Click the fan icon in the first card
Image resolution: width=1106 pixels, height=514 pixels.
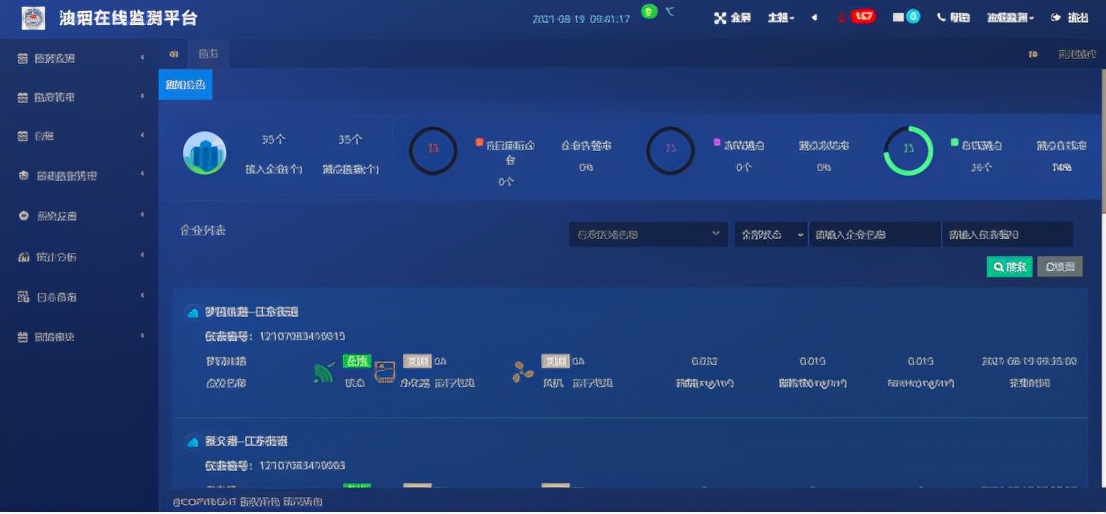point(523,372)
